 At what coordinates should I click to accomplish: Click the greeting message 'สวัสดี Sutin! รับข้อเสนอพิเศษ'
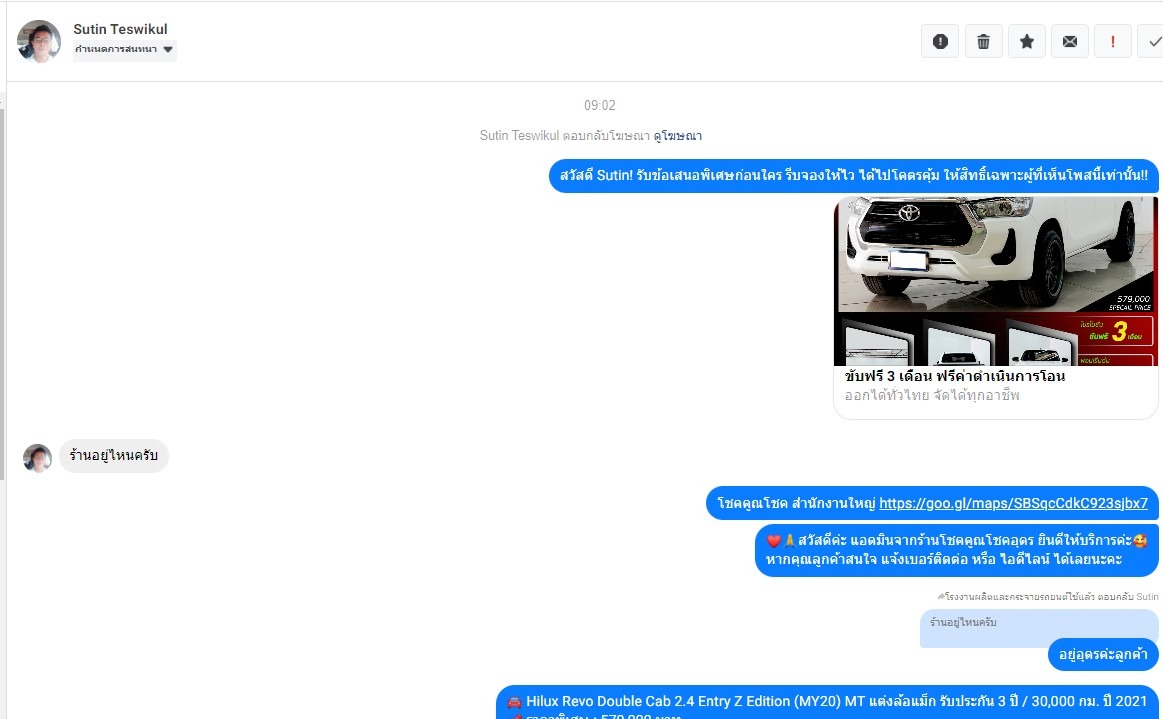tap(854, 176)
